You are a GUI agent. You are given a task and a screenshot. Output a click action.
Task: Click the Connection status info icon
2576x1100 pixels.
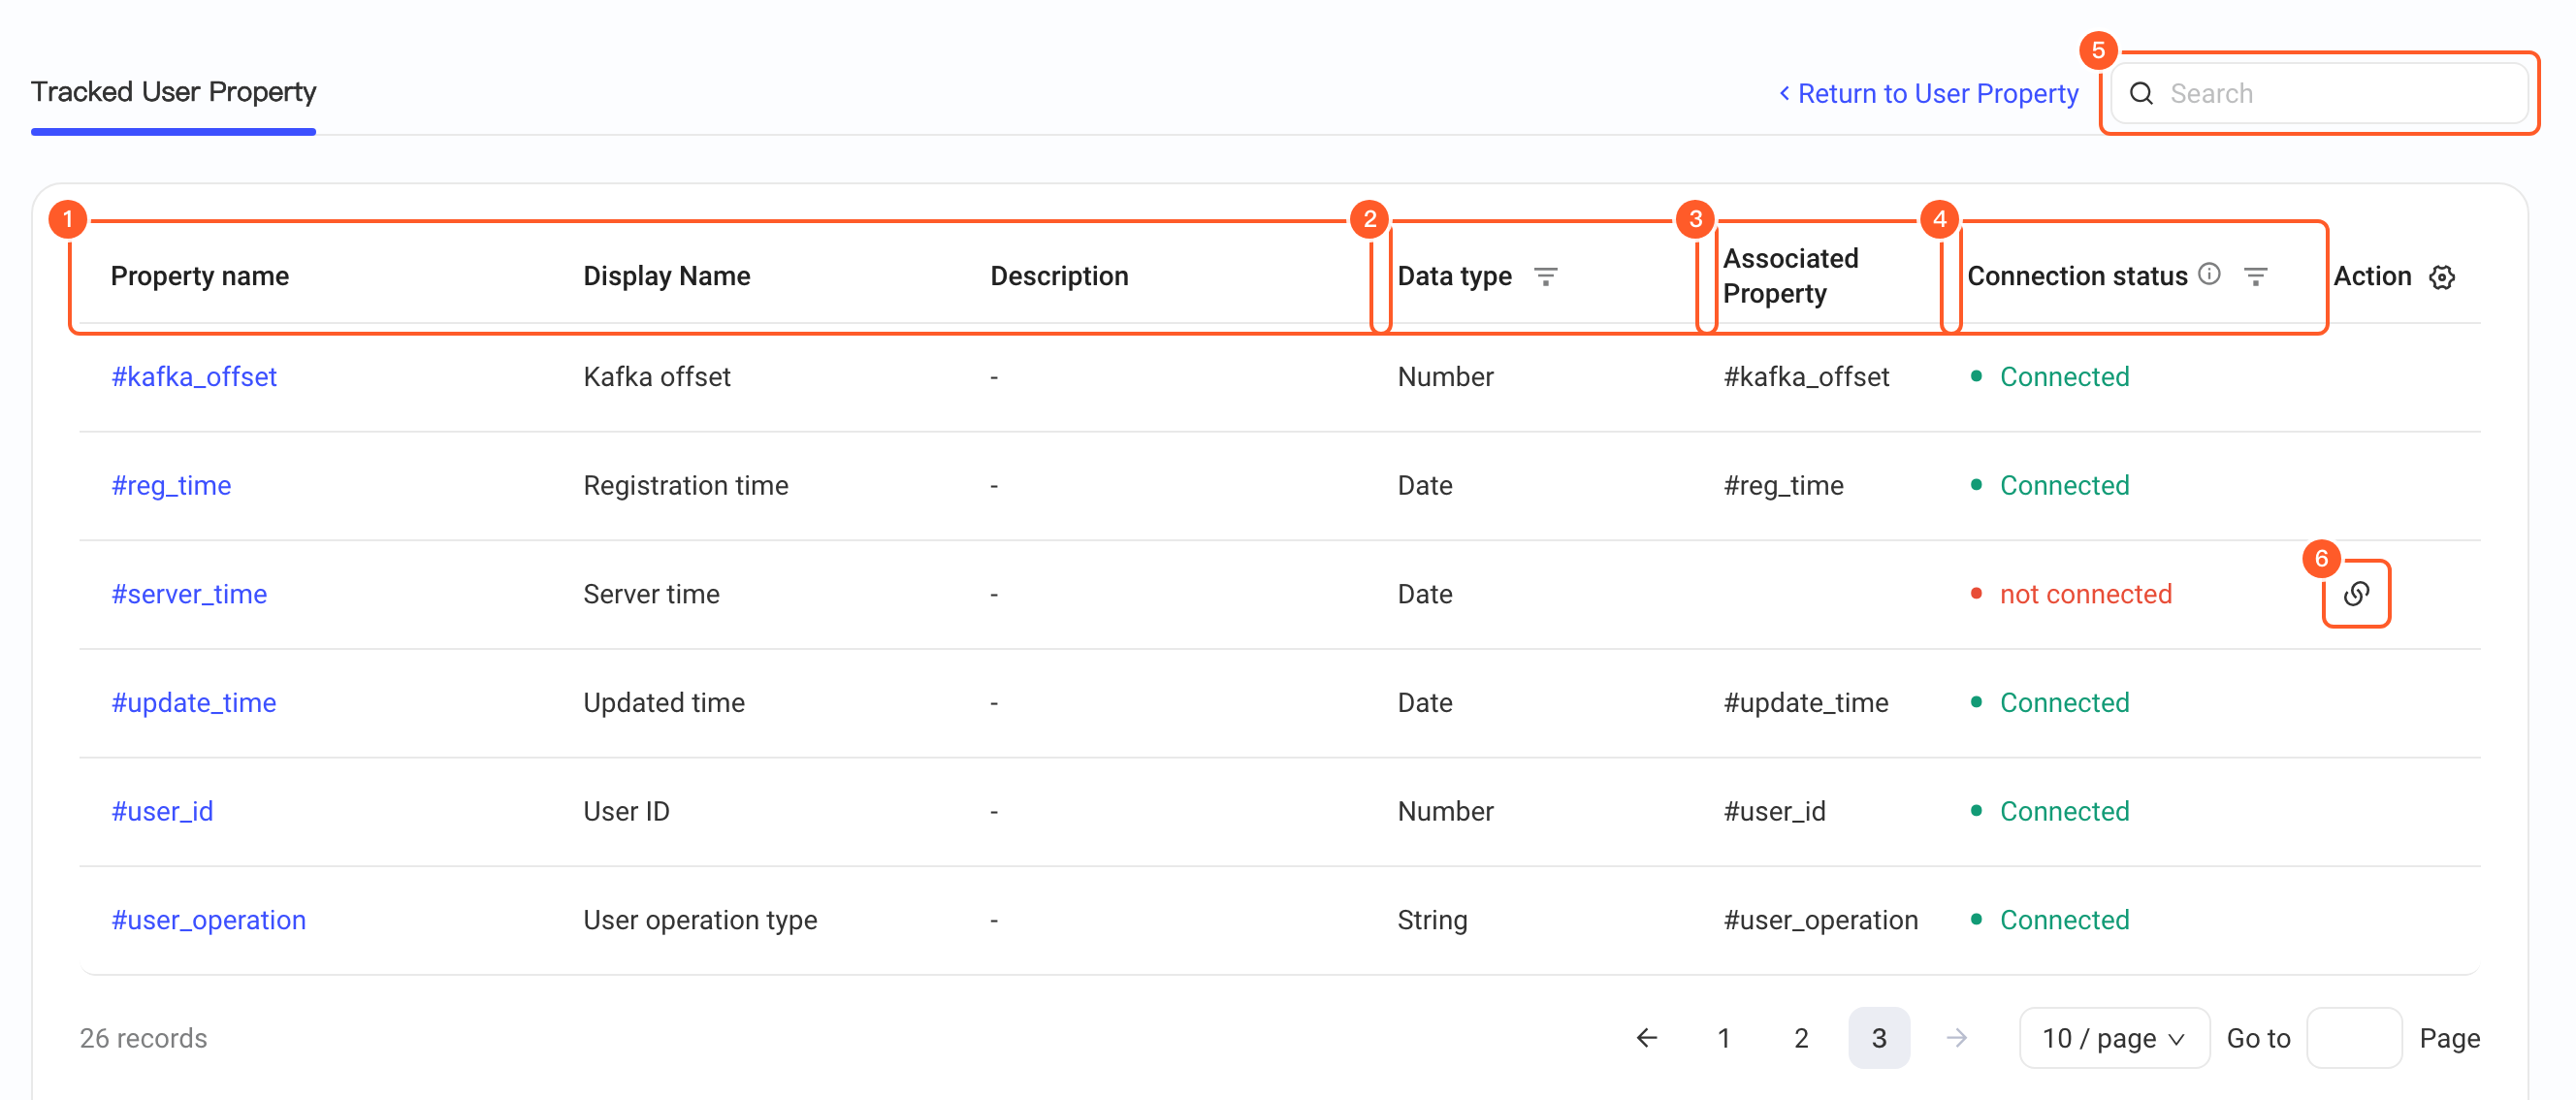pos(2210,274)
